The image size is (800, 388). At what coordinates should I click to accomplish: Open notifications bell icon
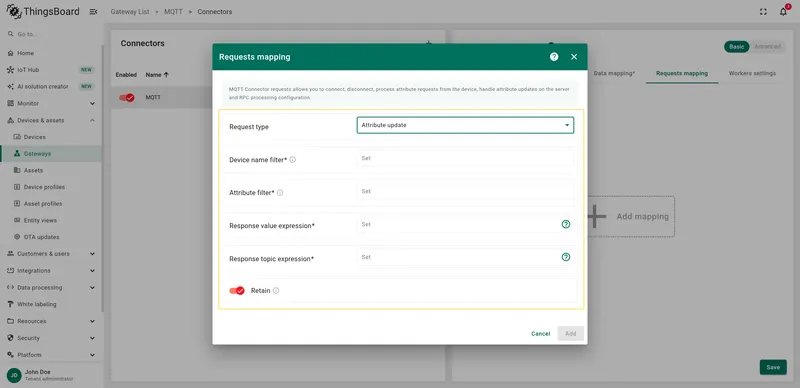click(783, 12)
